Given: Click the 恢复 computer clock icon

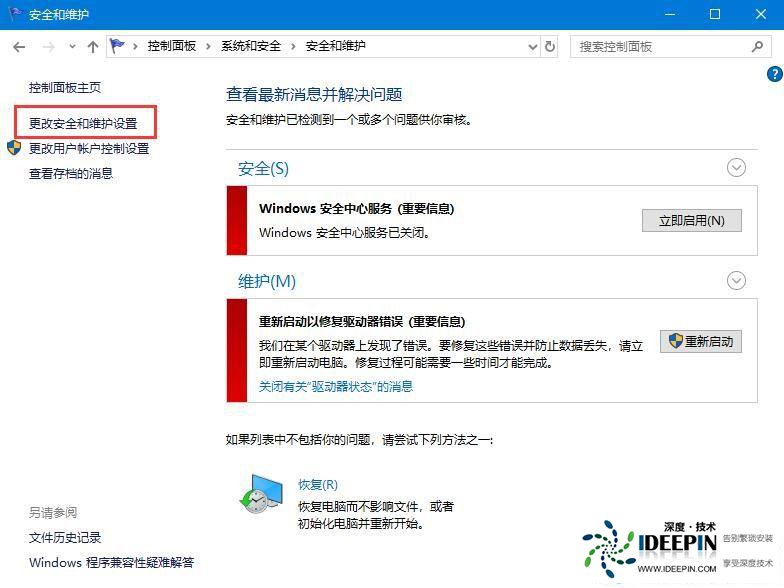Looking at the screenshot, I should (x=261, y=494).
